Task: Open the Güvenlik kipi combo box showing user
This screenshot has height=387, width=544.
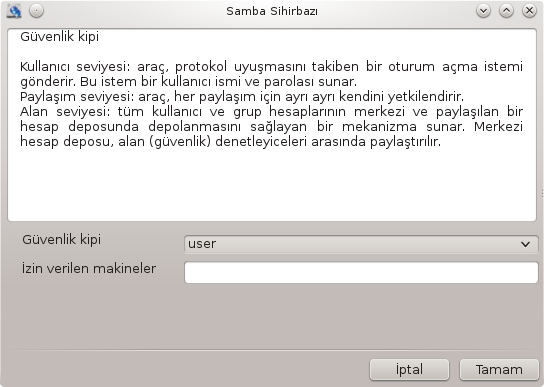Action: [x=361, y=244]
